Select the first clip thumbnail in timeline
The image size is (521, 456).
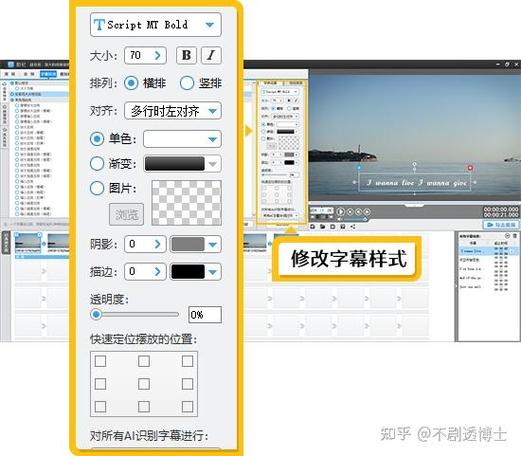(x=28, y=242)
